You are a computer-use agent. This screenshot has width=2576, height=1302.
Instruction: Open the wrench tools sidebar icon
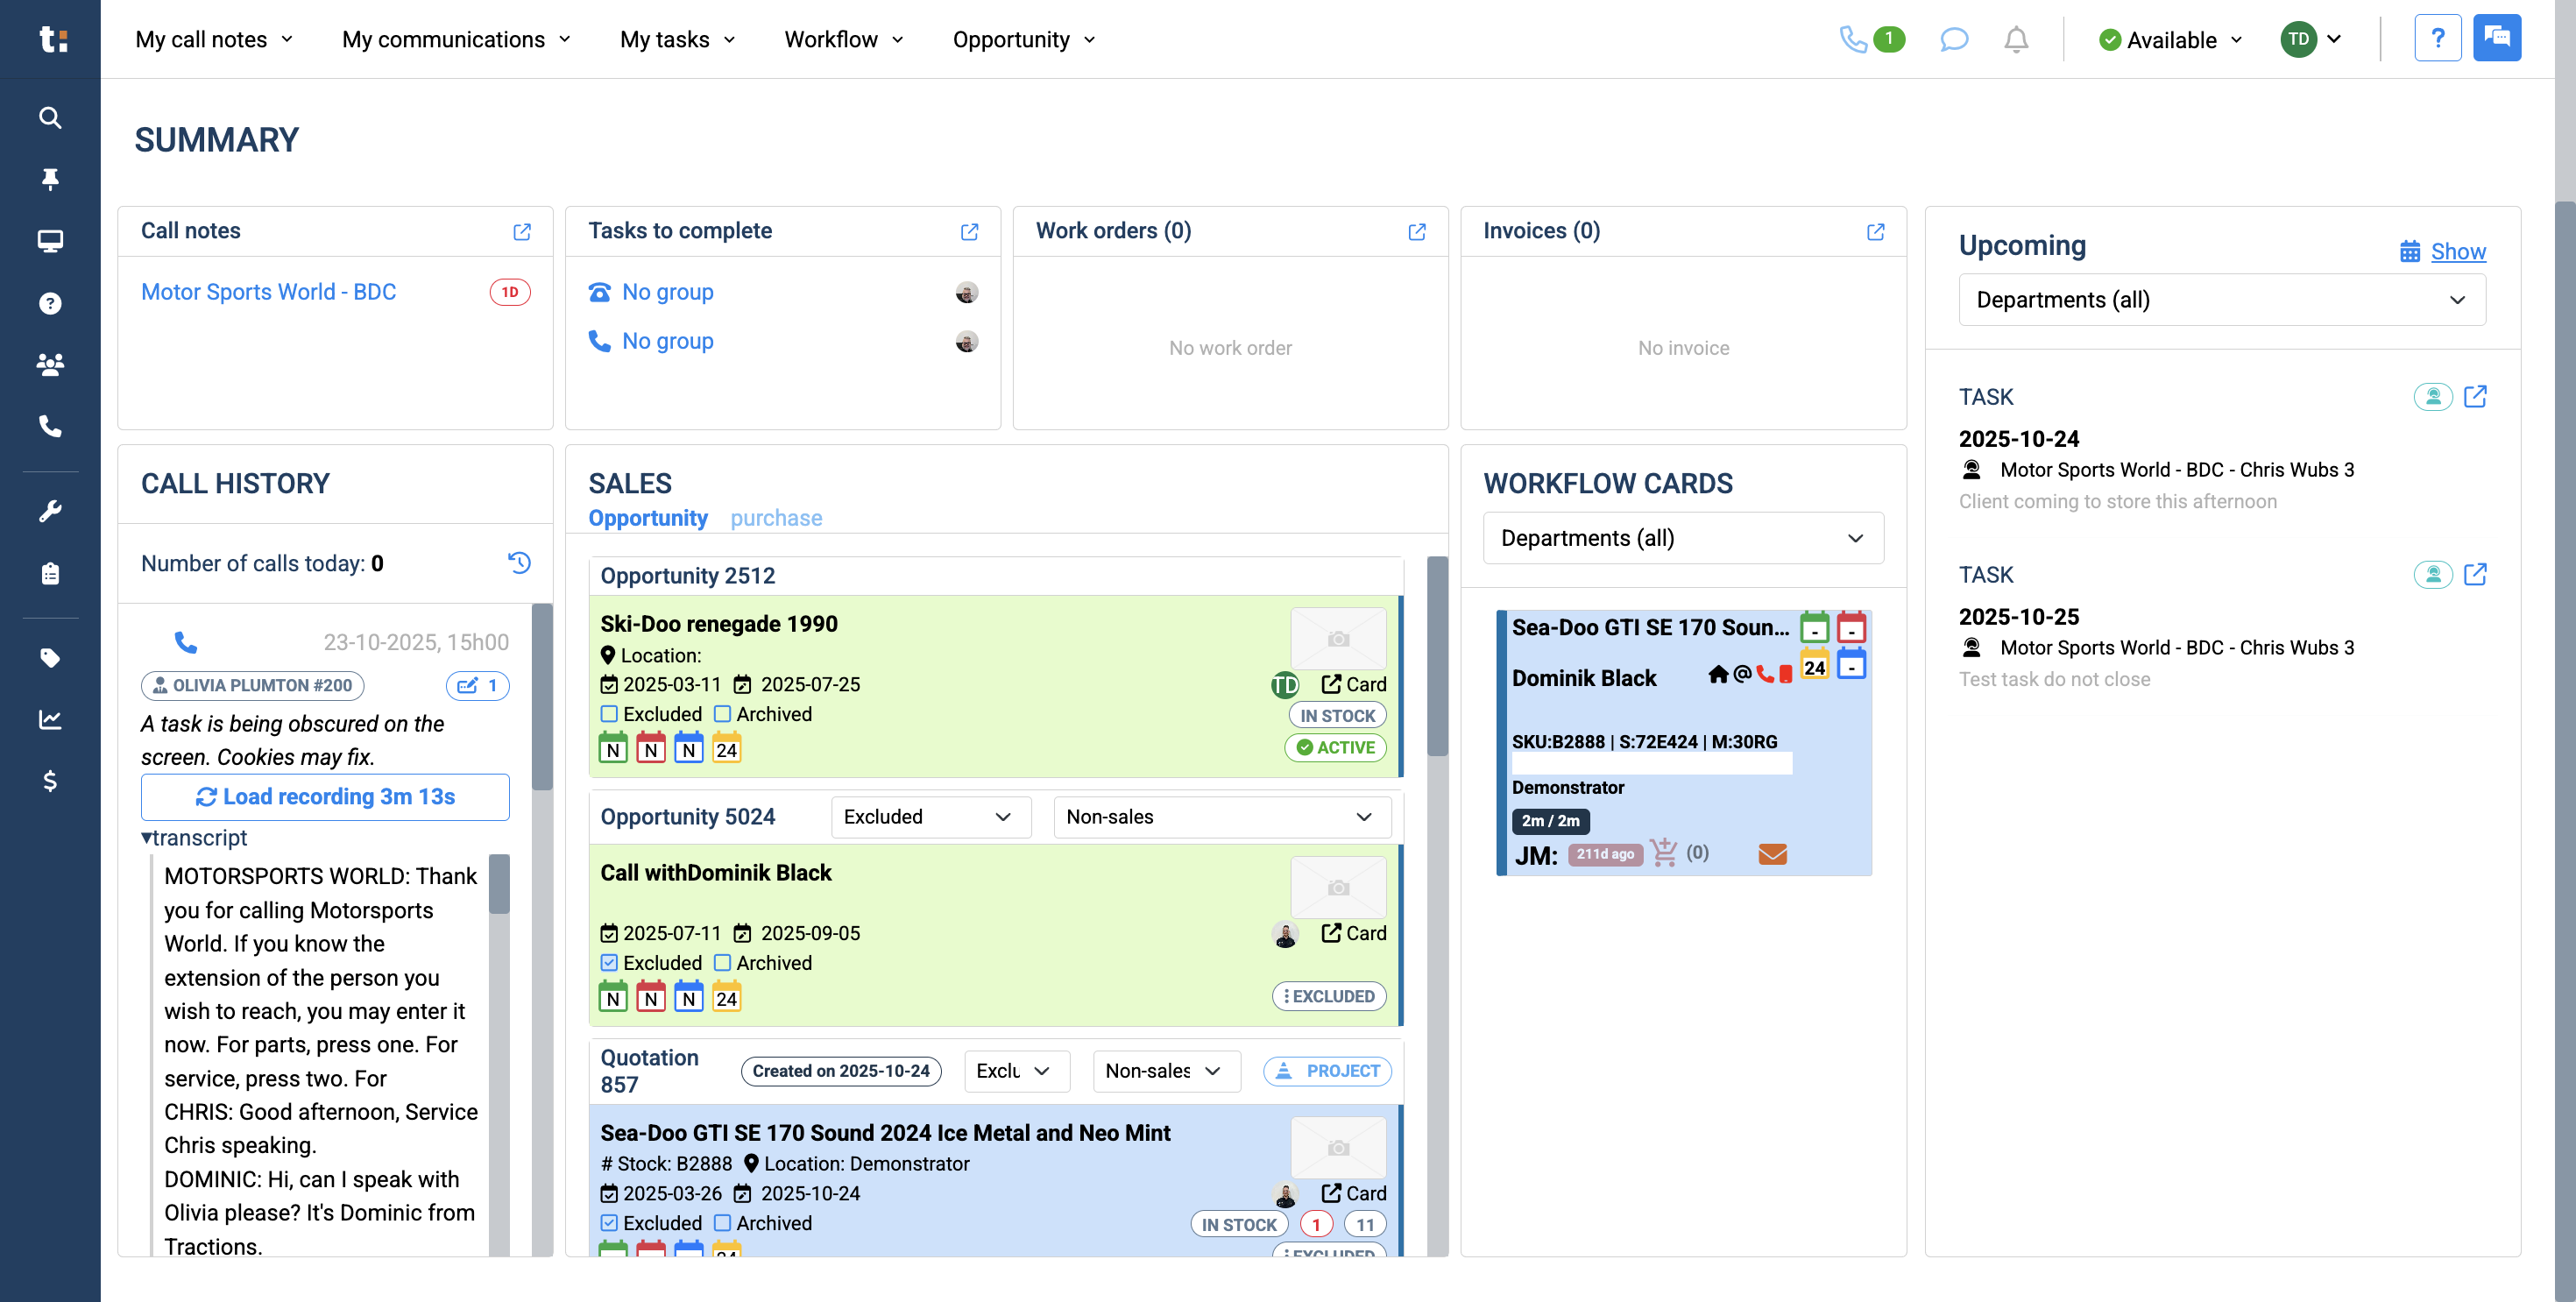[x=50, y=511]
